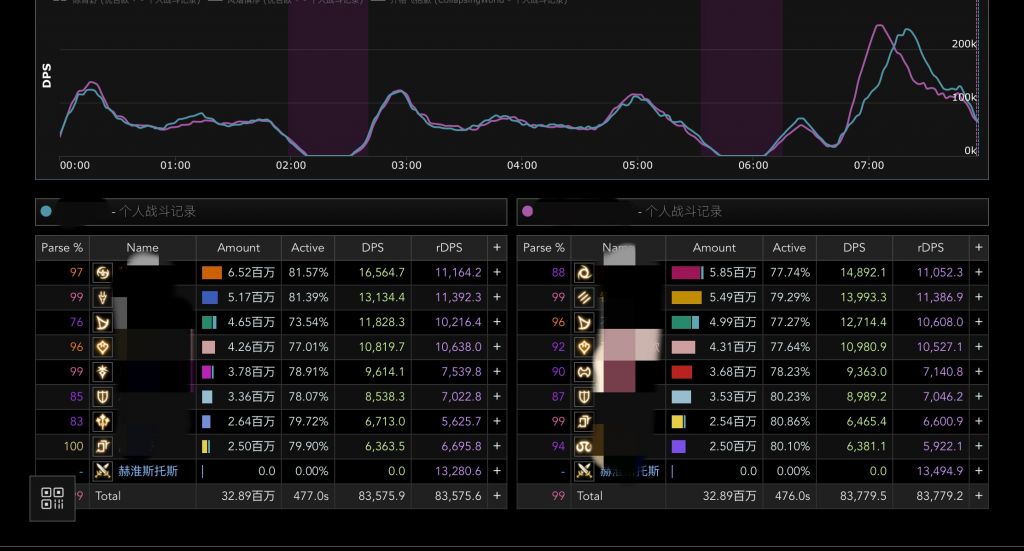This screenshot has height=551, width=1024.
Task: Sort left table by Parse % header
Action: tap(62, 247)
